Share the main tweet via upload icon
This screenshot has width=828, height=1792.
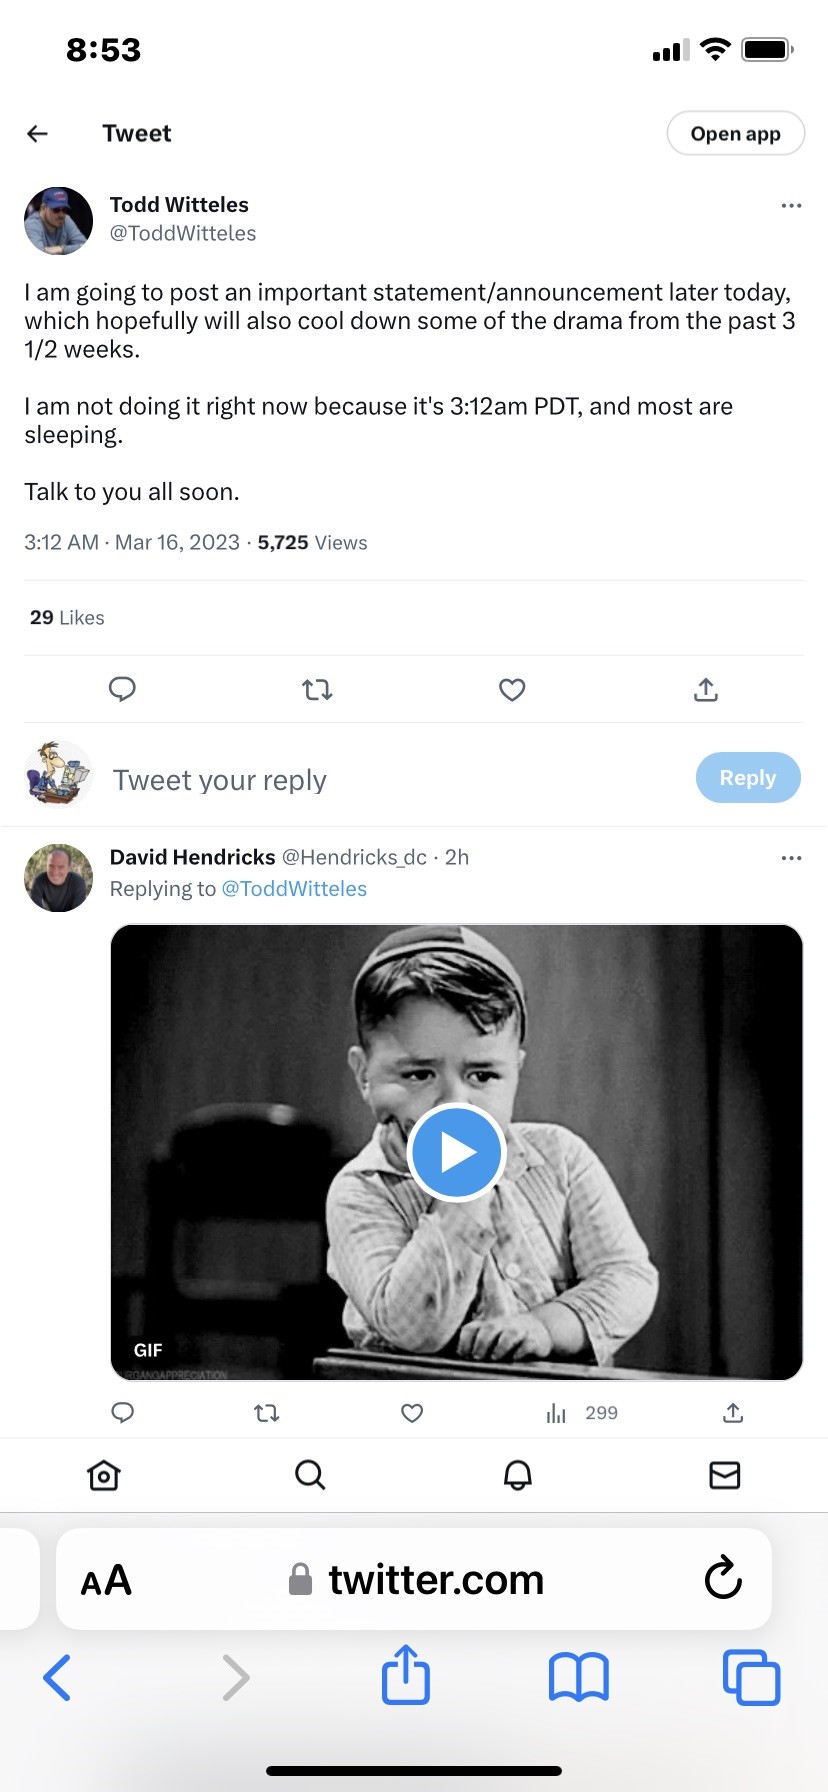(x=706, y=689)
